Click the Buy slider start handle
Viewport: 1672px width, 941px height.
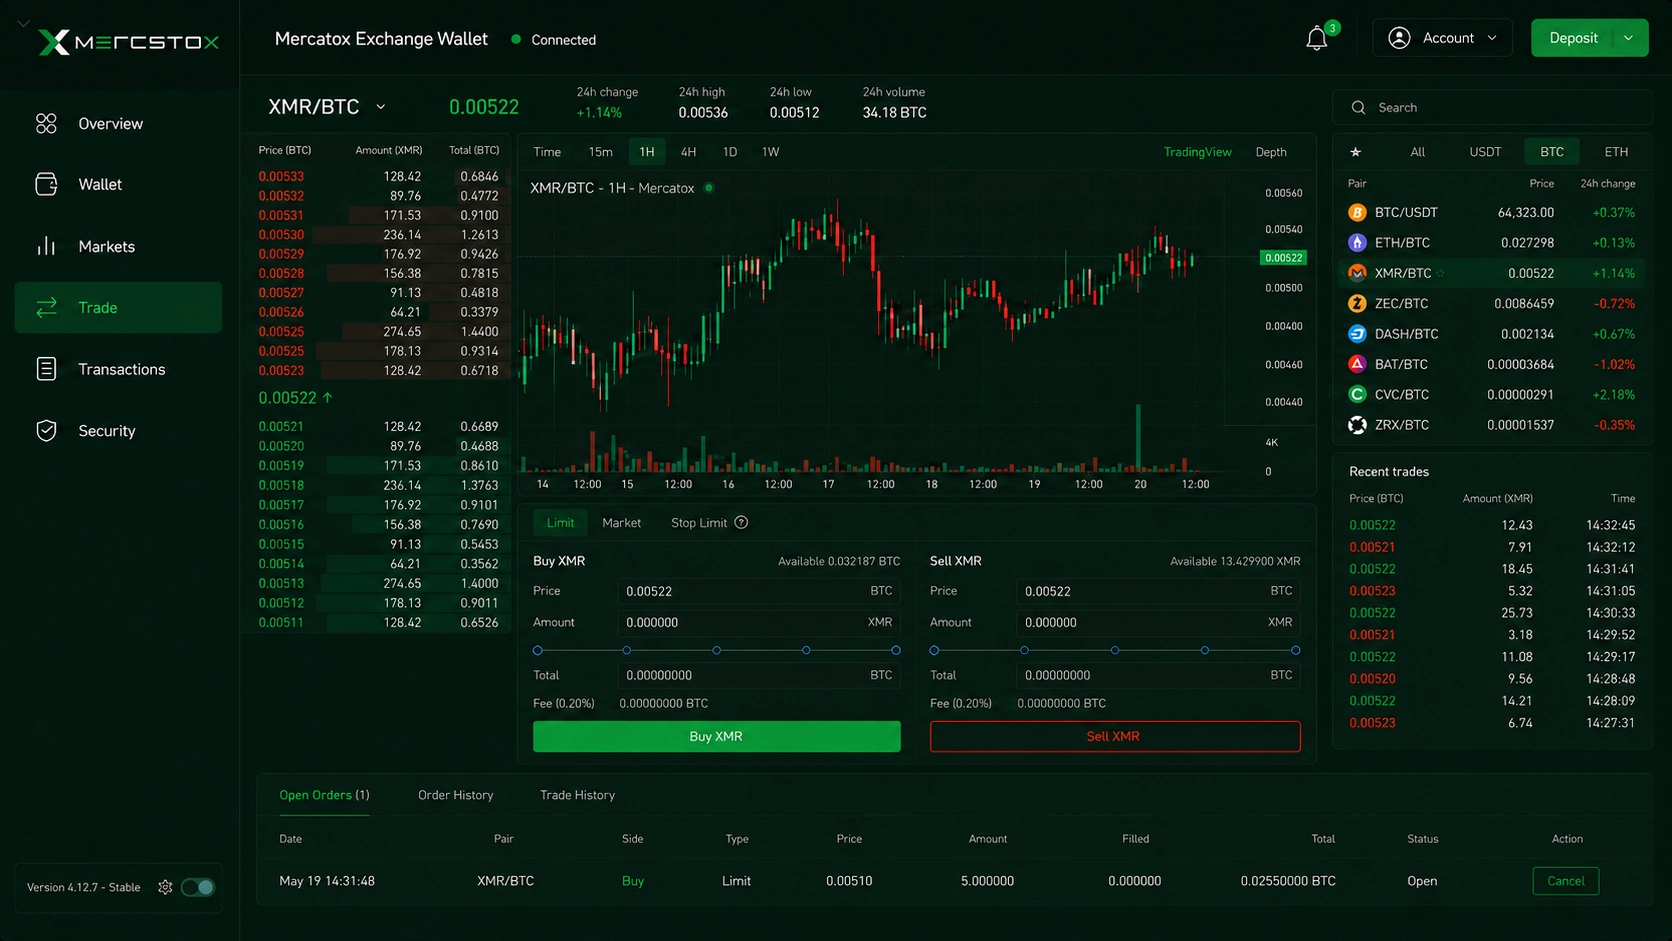538,650
